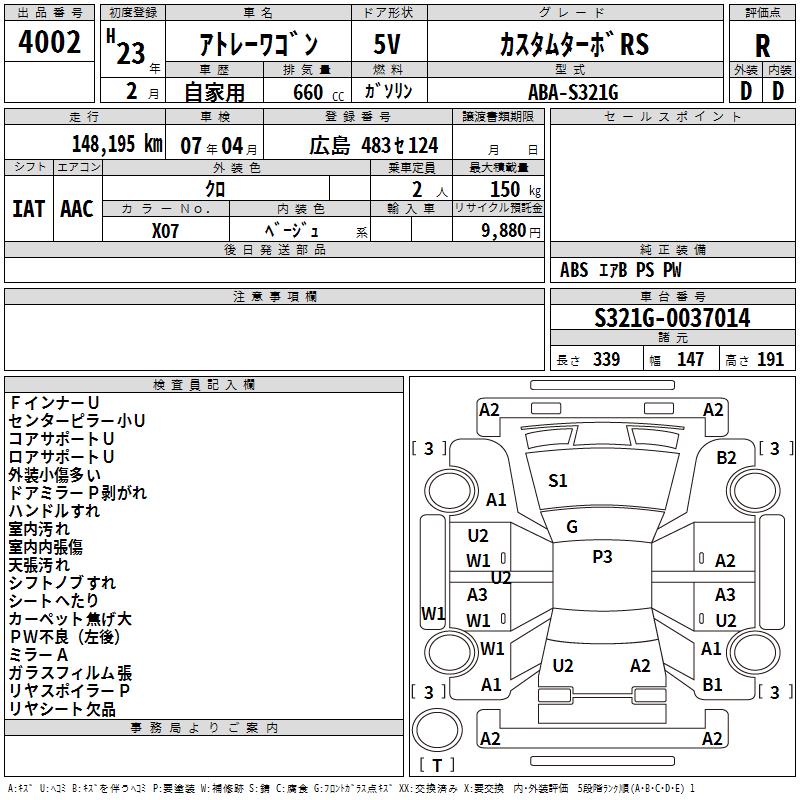The height and width of the screenshot is (800, 800).
Task: Click inspector note ロアサポートU
Action: pos(61,457)
